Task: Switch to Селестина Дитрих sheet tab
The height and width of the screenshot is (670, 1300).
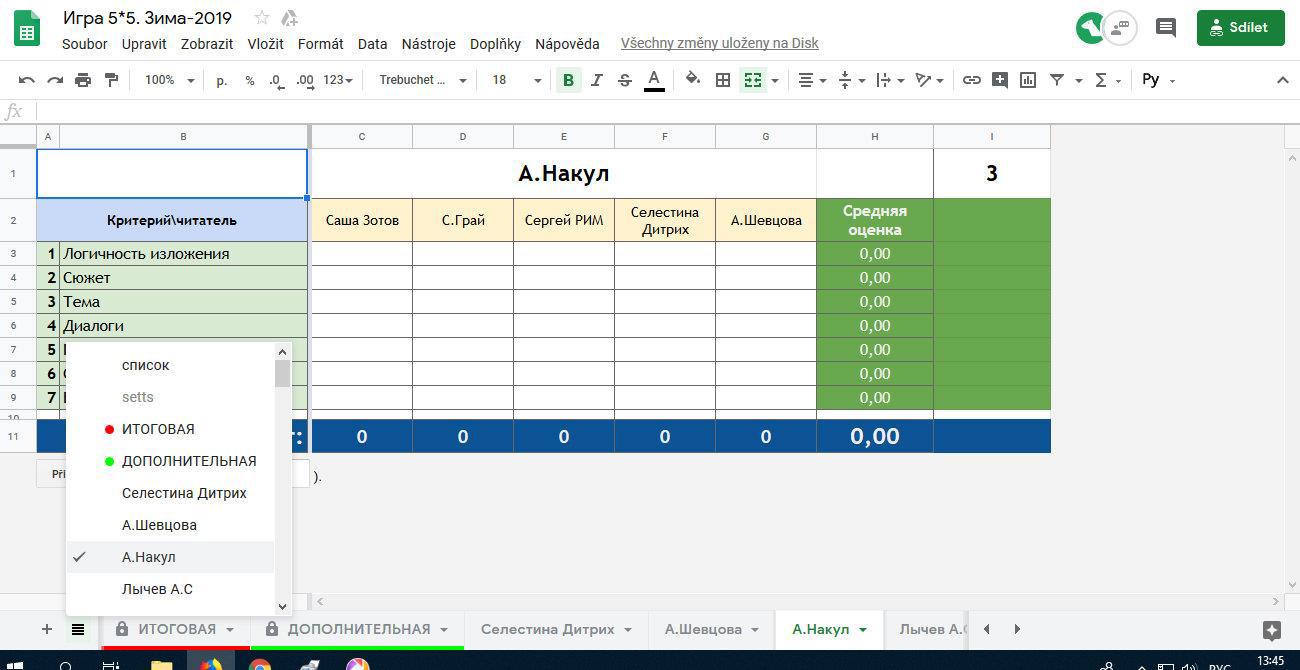Action: pyautogui.click(x=547, y=629)
